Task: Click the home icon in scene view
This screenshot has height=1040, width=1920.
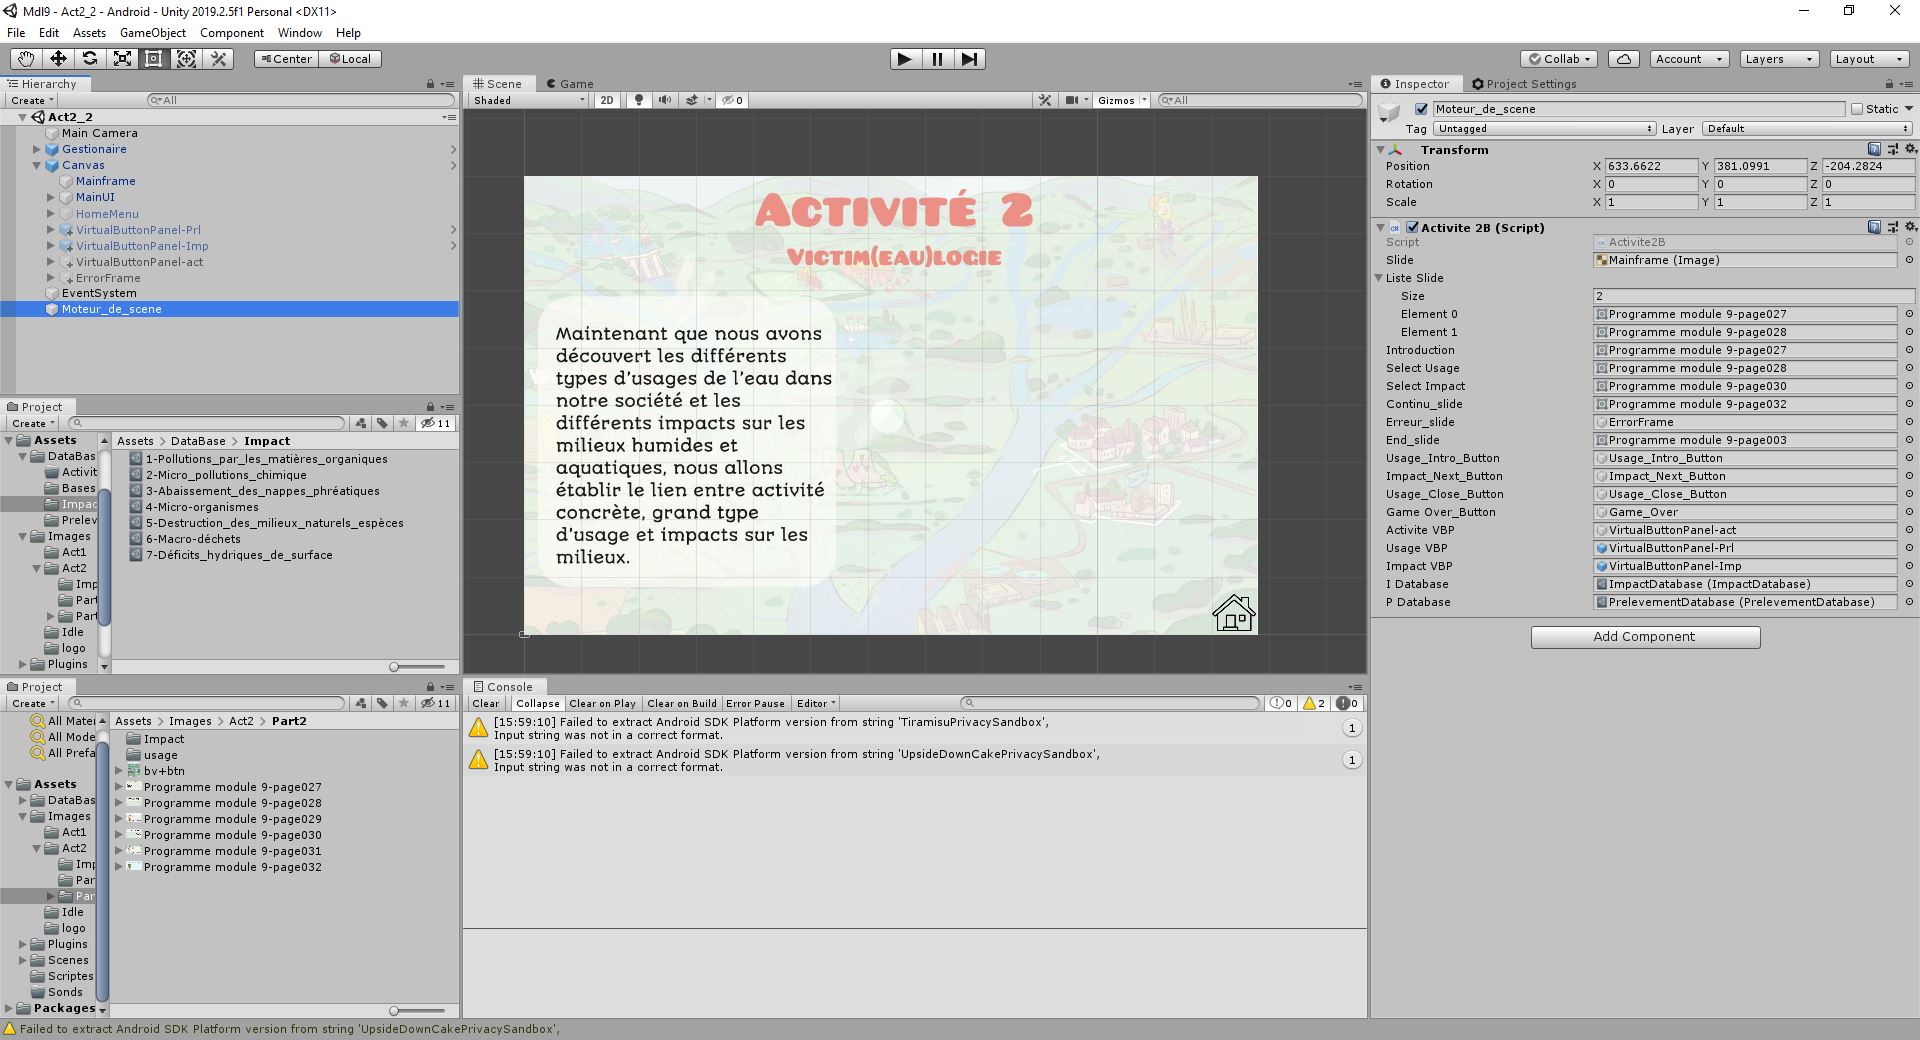Action: 1233,613
